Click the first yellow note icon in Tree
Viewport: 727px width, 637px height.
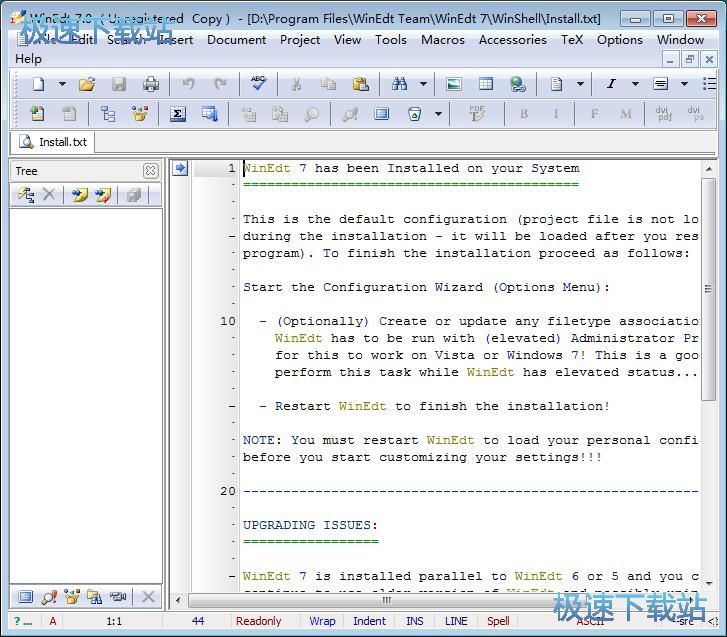[79, 195]
